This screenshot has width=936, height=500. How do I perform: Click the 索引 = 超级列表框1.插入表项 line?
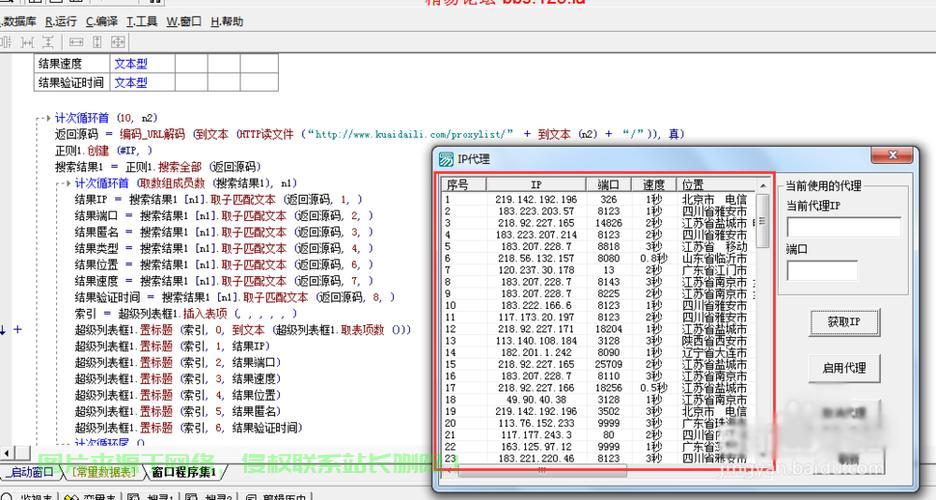coord(186,313)
